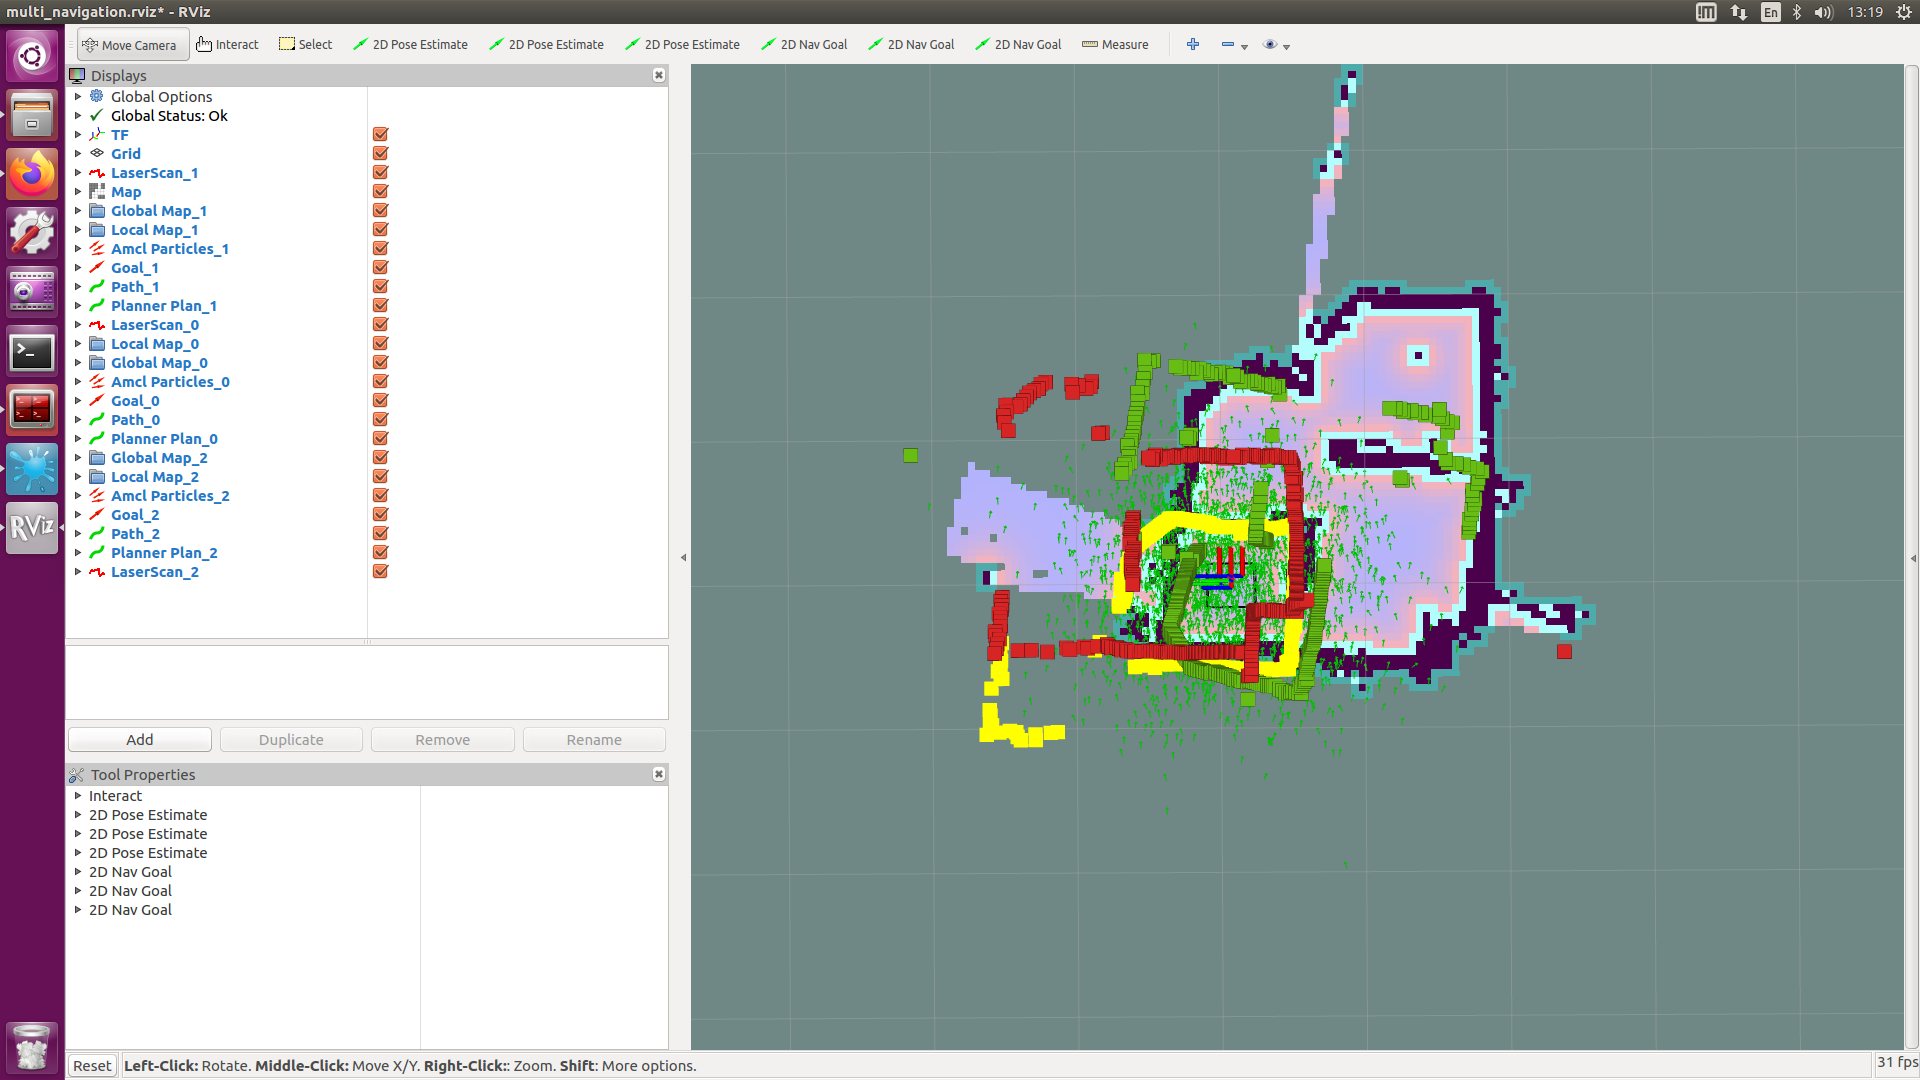
Task: Click the first 2D Nav Goal tool
Action: [804, 45]
